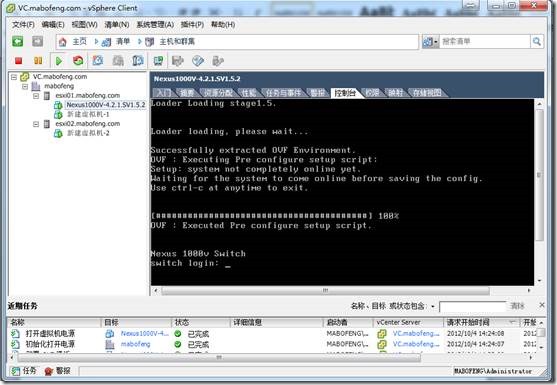Select 新建虚拟机-2 in the tree
Screen dimensions: 557x385
(x=88, y=133)
